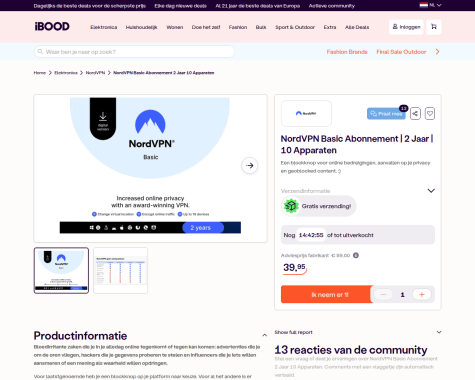The height and width of the screenshot is (380, 475).
Task: Increase quantity with plus button
Action: [422, 294]
